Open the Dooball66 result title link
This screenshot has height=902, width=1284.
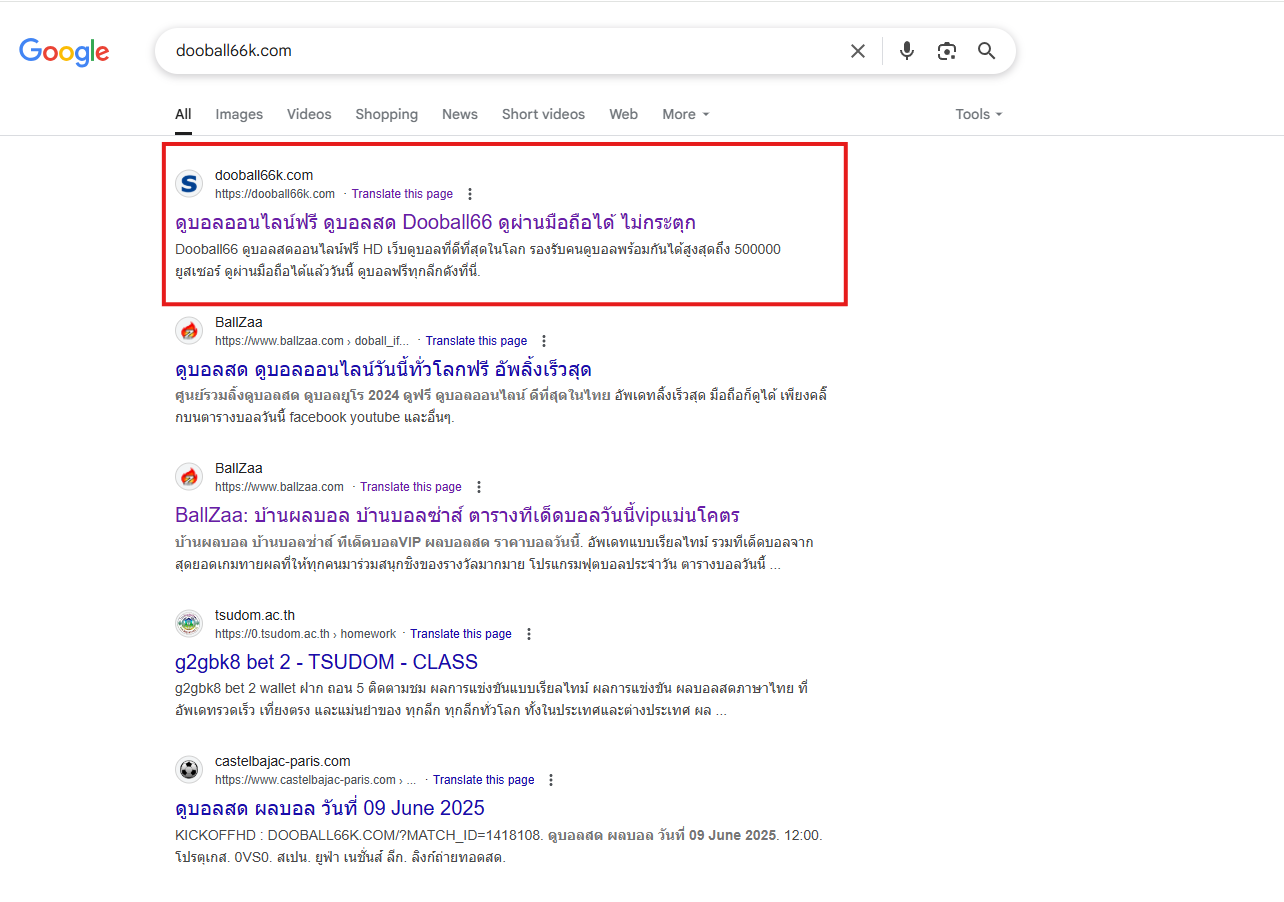[x=435, y=222]
